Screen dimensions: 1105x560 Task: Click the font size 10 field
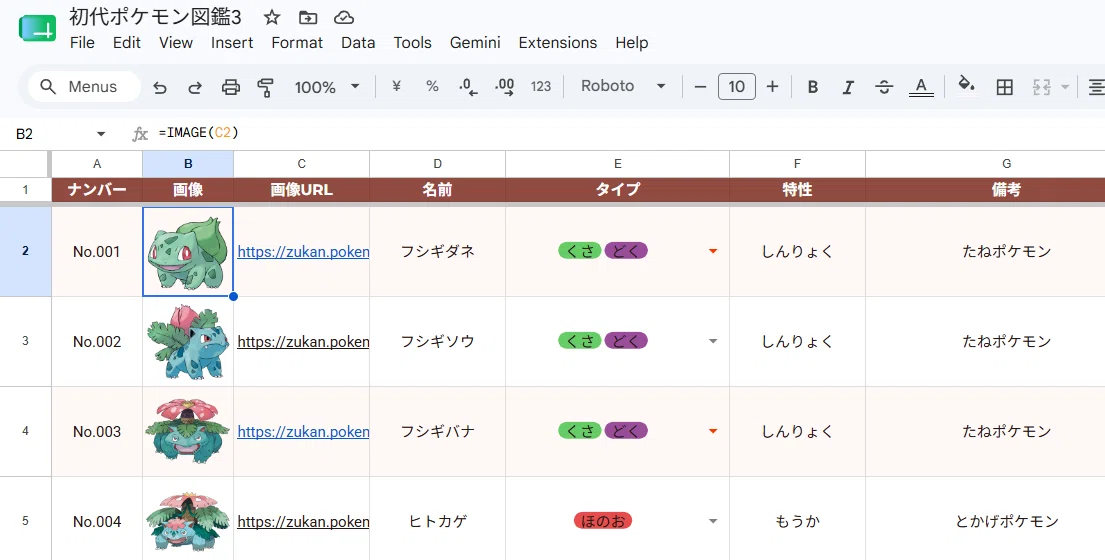click(736, 86)
